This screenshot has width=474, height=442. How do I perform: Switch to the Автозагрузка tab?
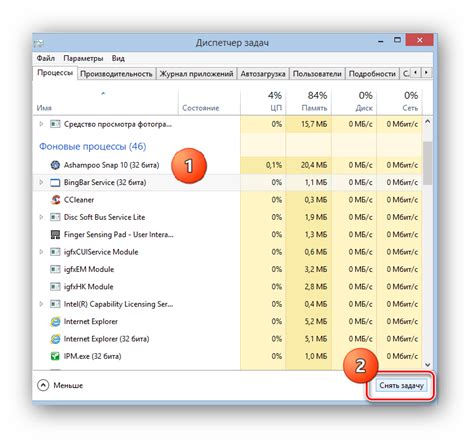263,74
